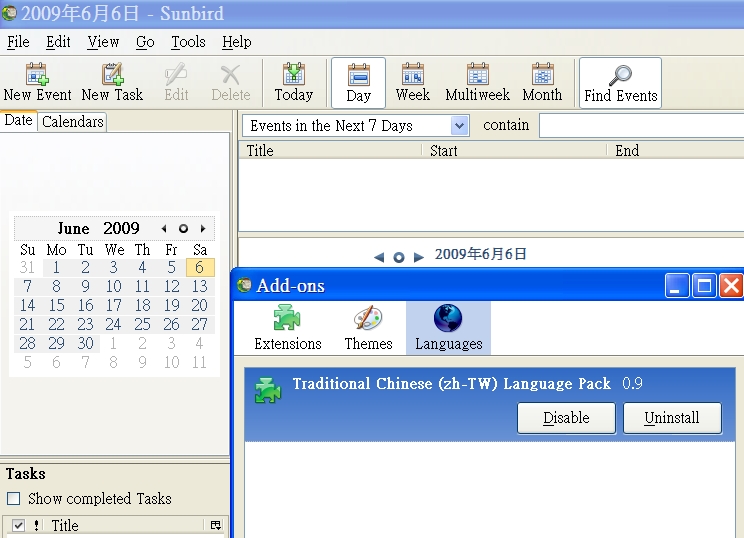Switch to Multiweek view
Viewport: 744px width, 538px height.
click(x=477, y=83)
